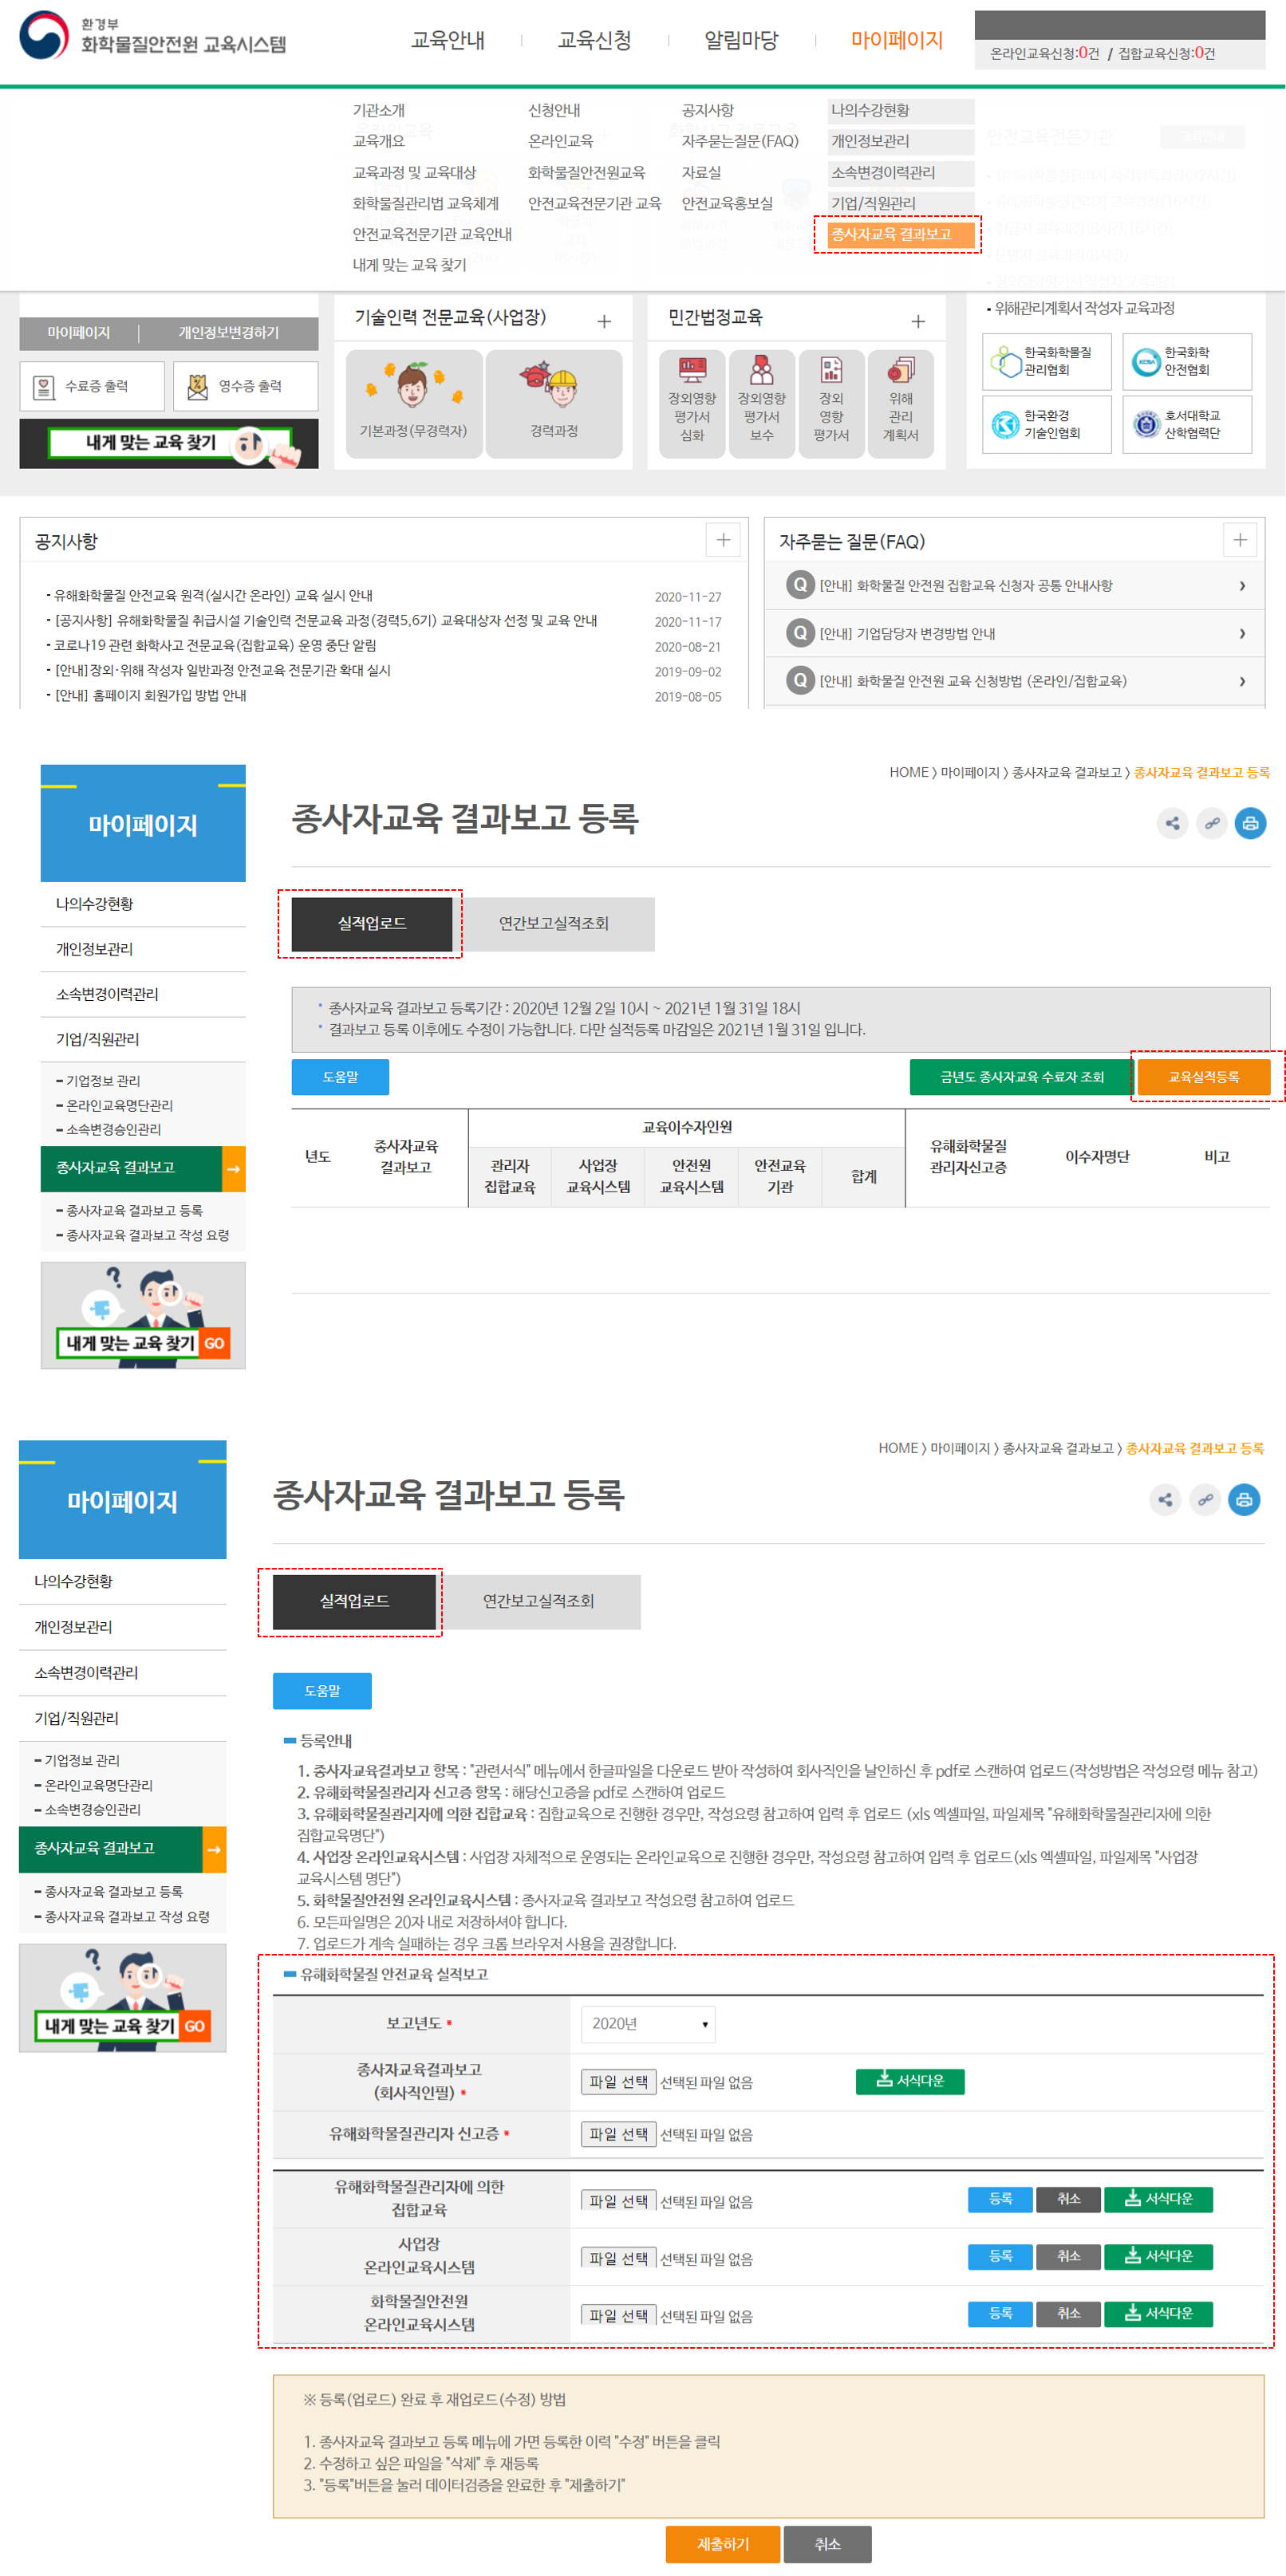Open 호서대학교 산학협력단 logo link
This screenshot has width=1286, height=2576.
pyautogui.click(x=1187, y=425)
